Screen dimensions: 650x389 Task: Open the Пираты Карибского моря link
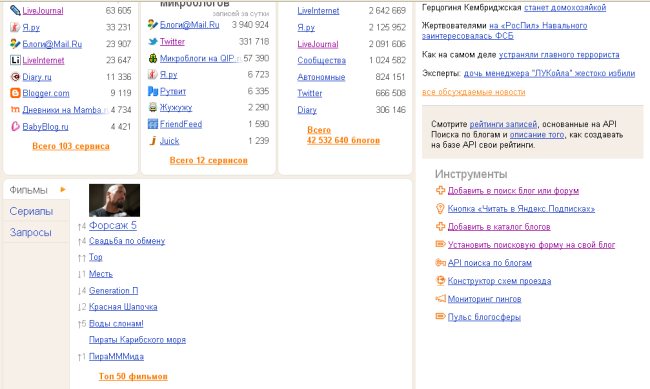pos(137,340)
